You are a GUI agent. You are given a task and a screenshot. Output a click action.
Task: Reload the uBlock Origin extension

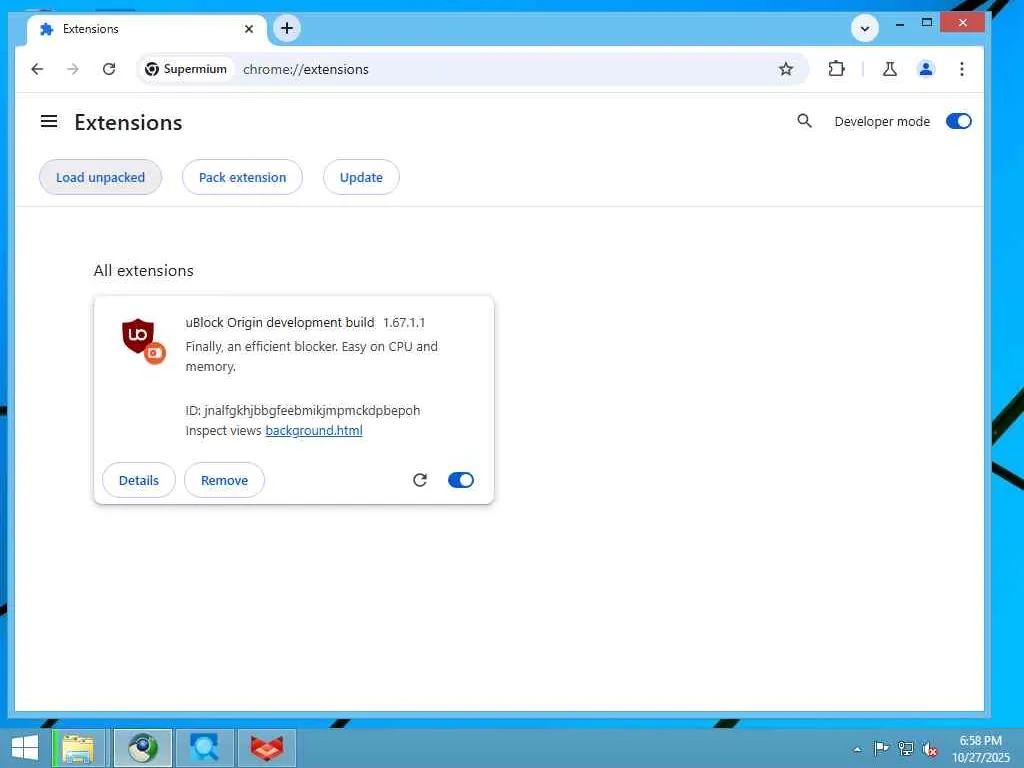click(x=420, y=480)
